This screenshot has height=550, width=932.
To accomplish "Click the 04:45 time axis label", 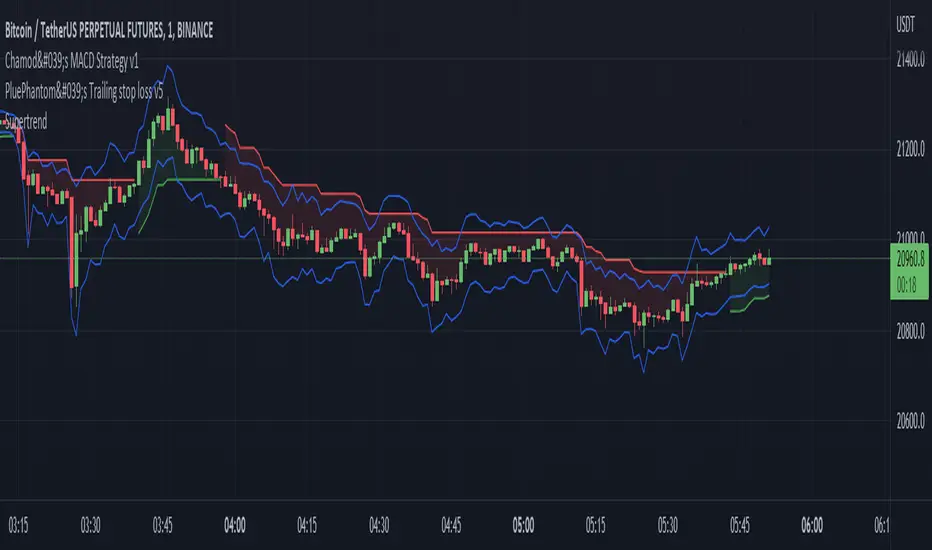I will [x=451, y=525].
